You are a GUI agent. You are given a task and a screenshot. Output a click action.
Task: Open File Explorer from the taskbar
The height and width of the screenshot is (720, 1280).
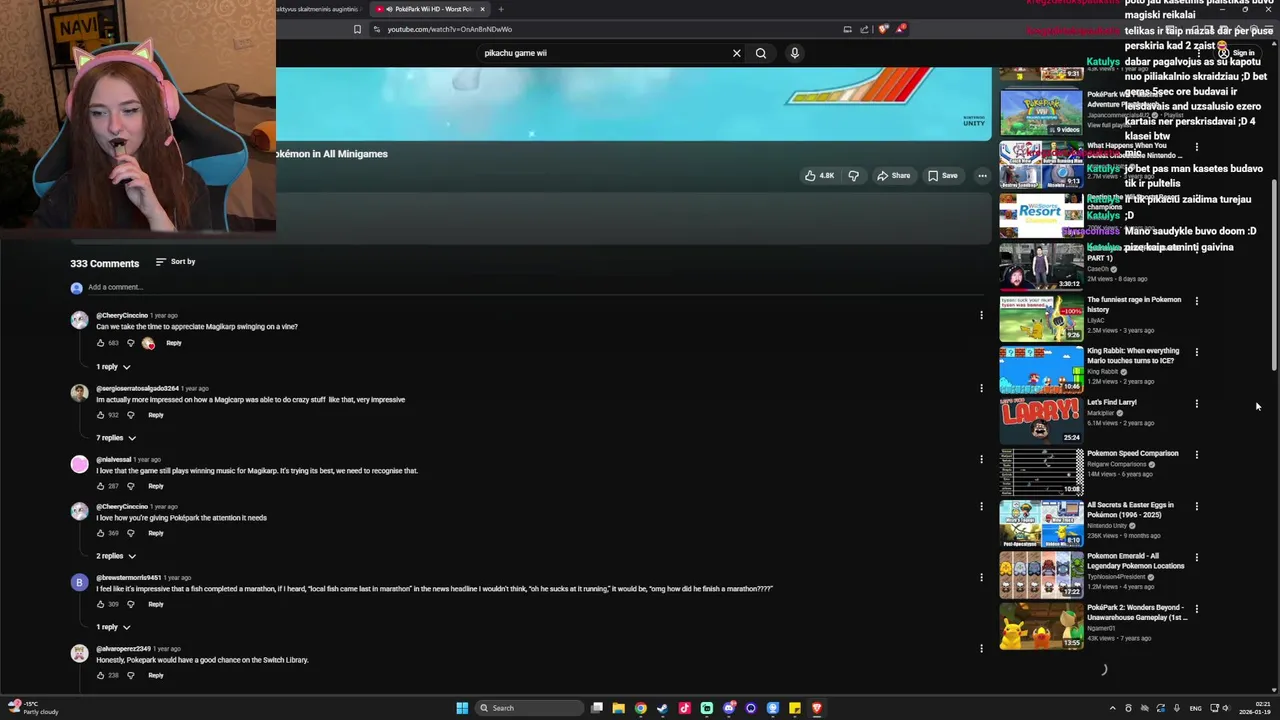coord(619,708)
